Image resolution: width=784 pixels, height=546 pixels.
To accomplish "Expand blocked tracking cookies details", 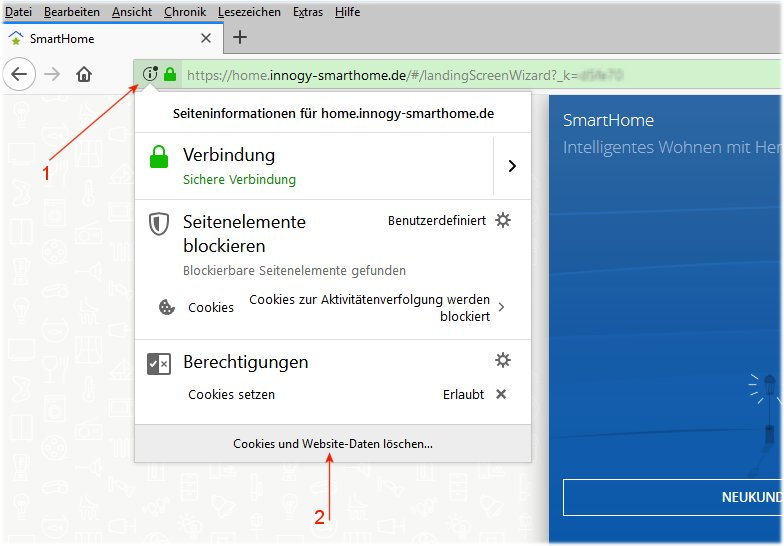I will [x=501, y=307].
